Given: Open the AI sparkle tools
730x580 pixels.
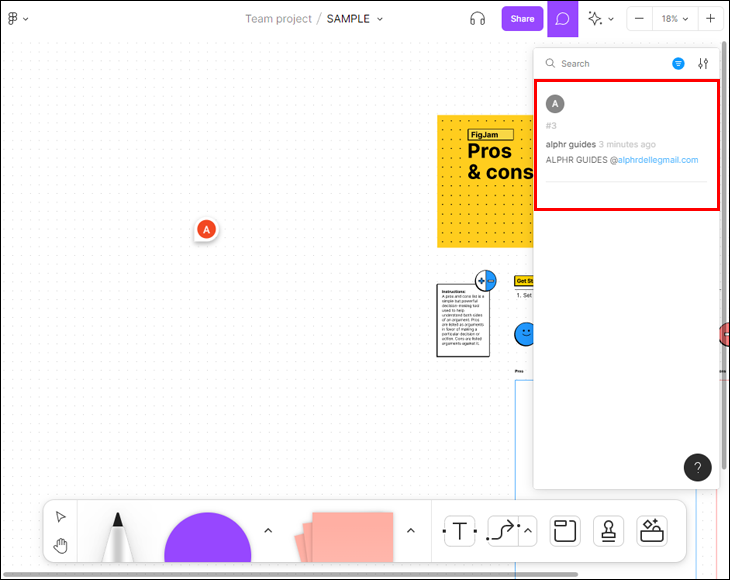Looking at the screenshot, I should tap(595, 19).
